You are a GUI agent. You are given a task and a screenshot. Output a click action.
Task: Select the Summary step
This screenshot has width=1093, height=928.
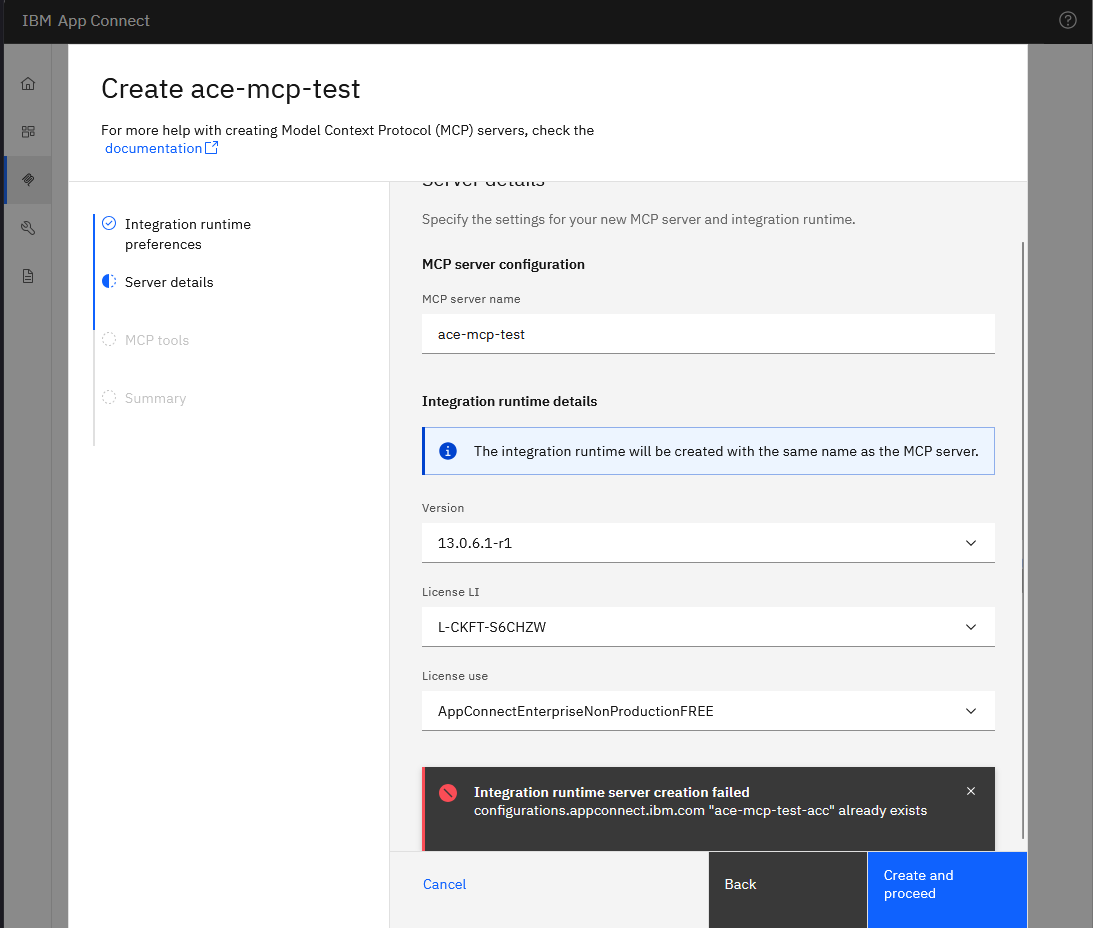point(155,398)
